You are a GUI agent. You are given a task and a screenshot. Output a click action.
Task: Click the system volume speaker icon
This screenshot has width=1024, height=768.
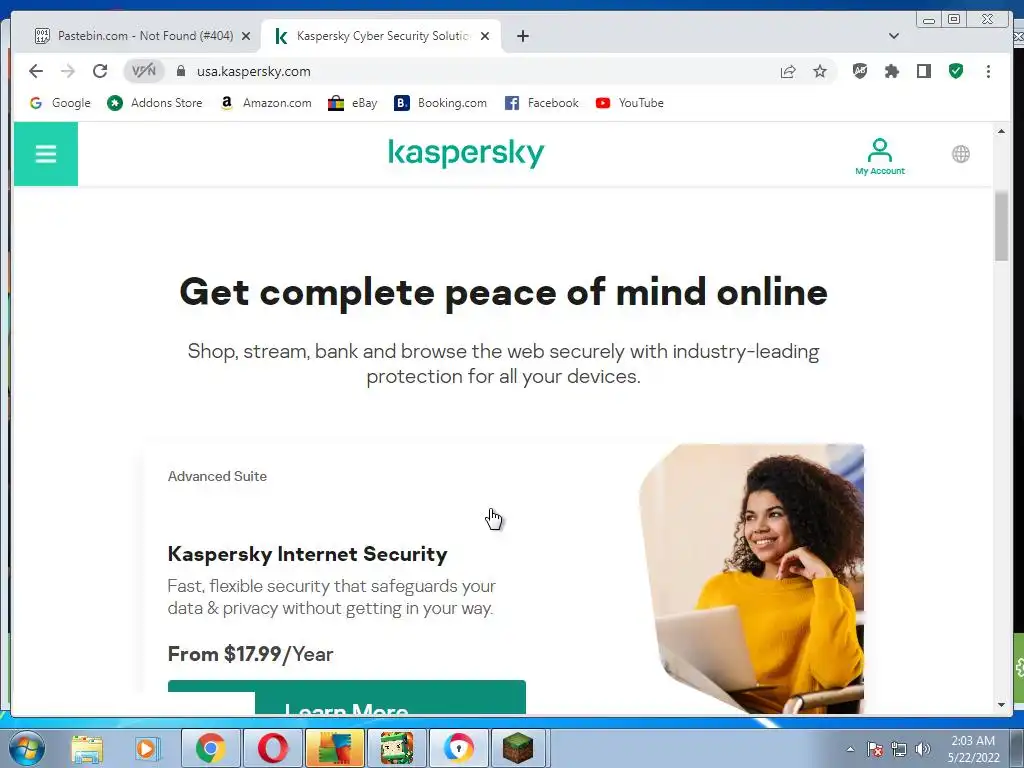[x=923, y=749]
